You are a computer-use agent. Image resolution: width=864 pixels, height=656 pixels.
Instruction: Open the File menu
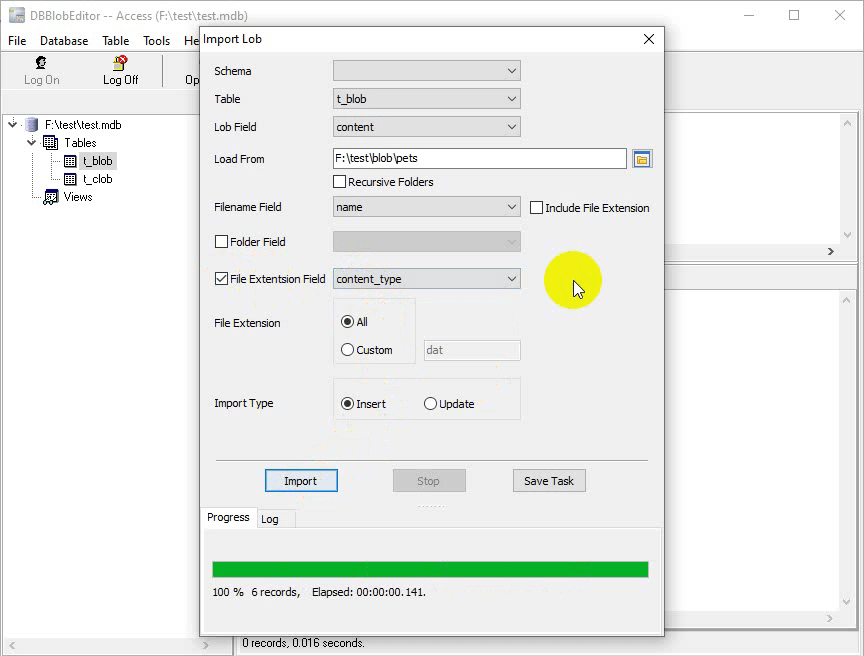pos(17,41)
